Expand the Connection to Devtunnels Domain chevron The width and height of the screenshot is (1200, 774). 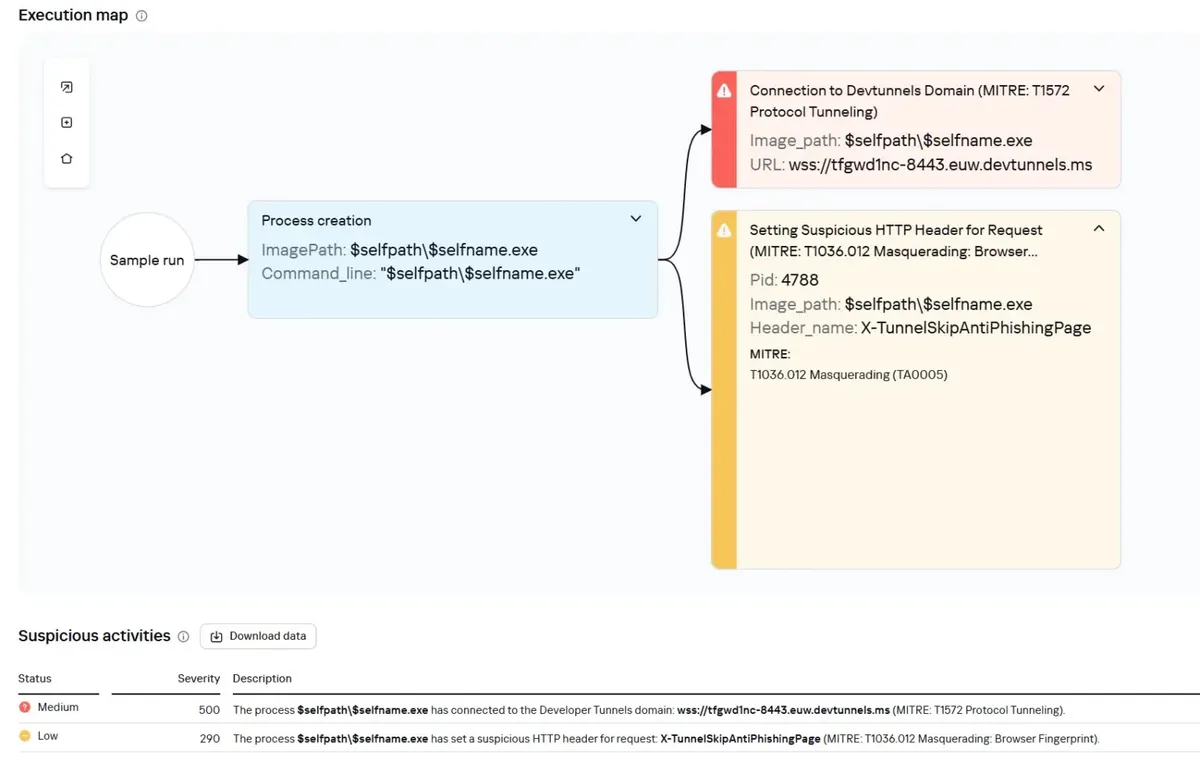coord(1099,89)
